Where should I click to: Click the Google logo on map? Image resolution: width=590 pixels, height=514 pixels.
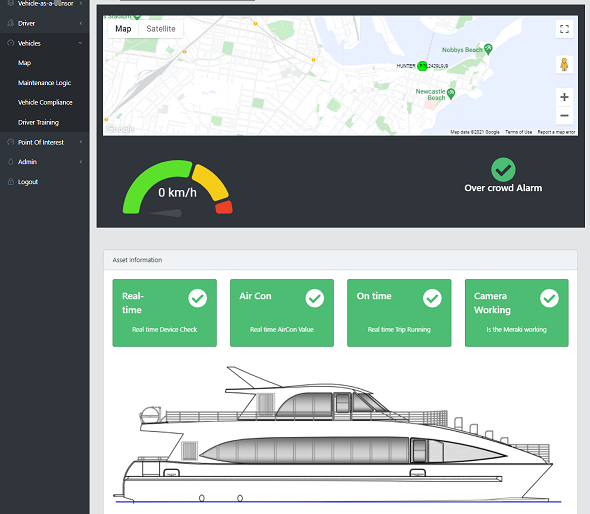[x=120, y=129]
